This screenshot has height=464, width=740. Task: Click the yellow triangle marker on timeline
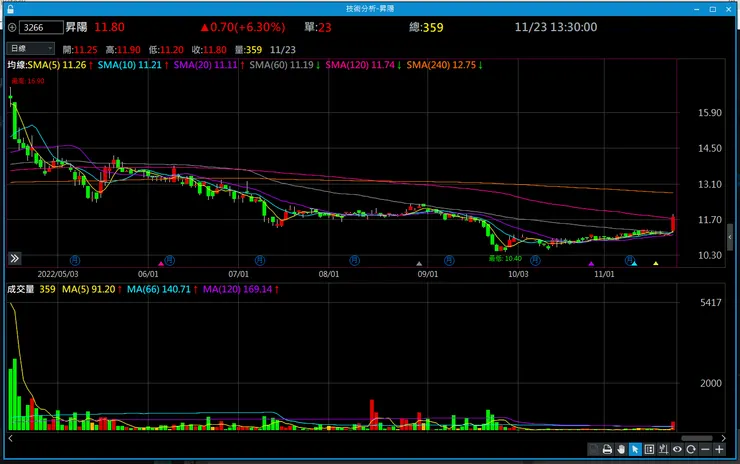pos(656,263)
